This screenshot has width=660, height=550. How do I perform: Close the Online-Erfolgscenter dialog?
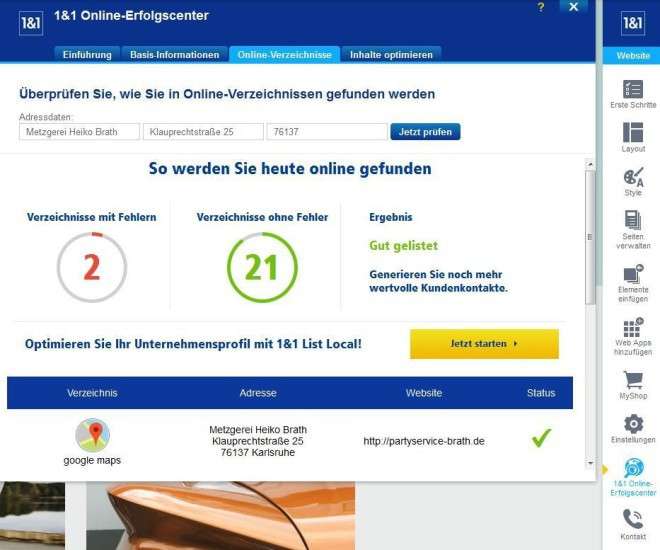click(573, 7)
